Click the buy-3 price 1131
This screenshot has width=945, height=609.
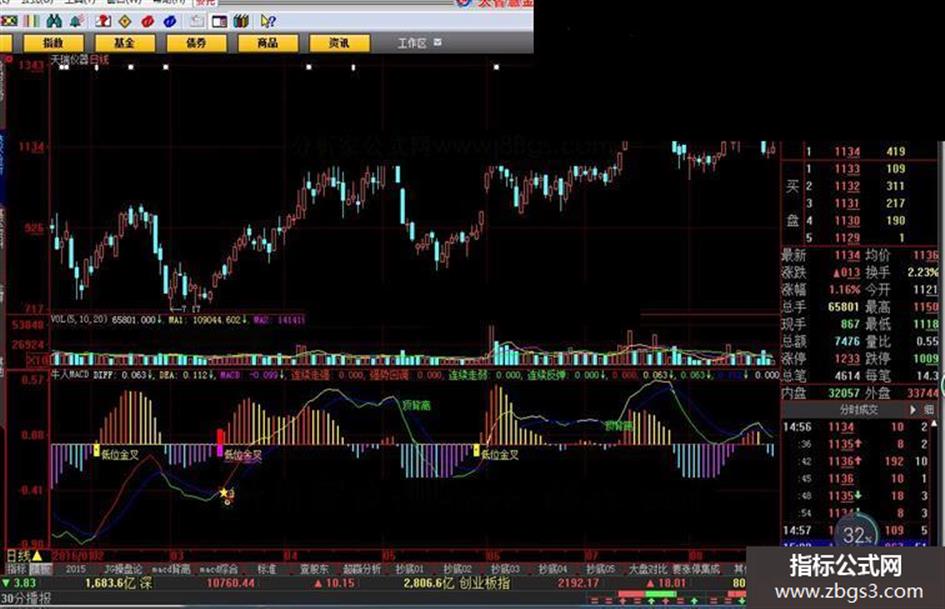(847, 204)
